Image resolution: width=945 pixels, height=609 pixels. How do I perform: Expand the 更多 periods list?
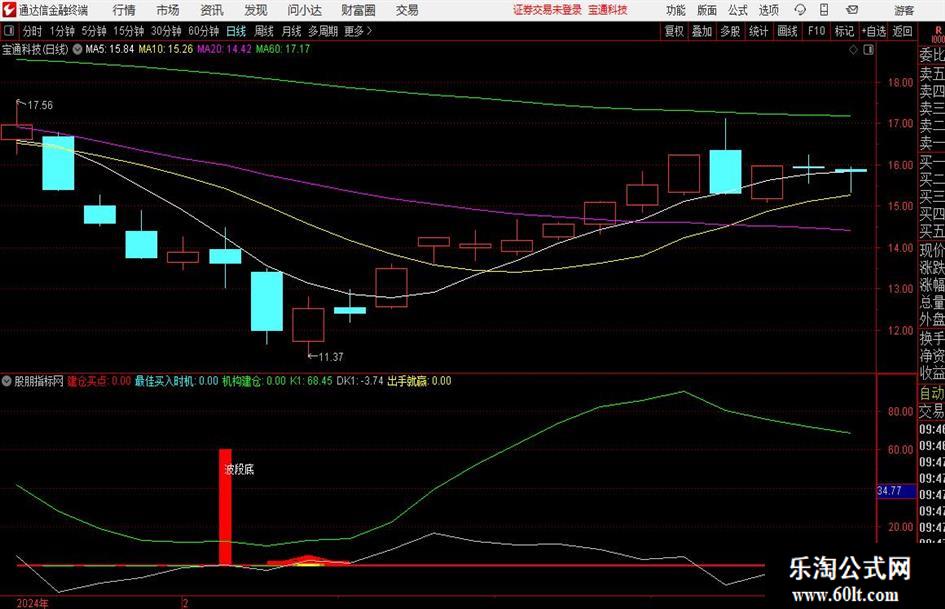(359, 31)
